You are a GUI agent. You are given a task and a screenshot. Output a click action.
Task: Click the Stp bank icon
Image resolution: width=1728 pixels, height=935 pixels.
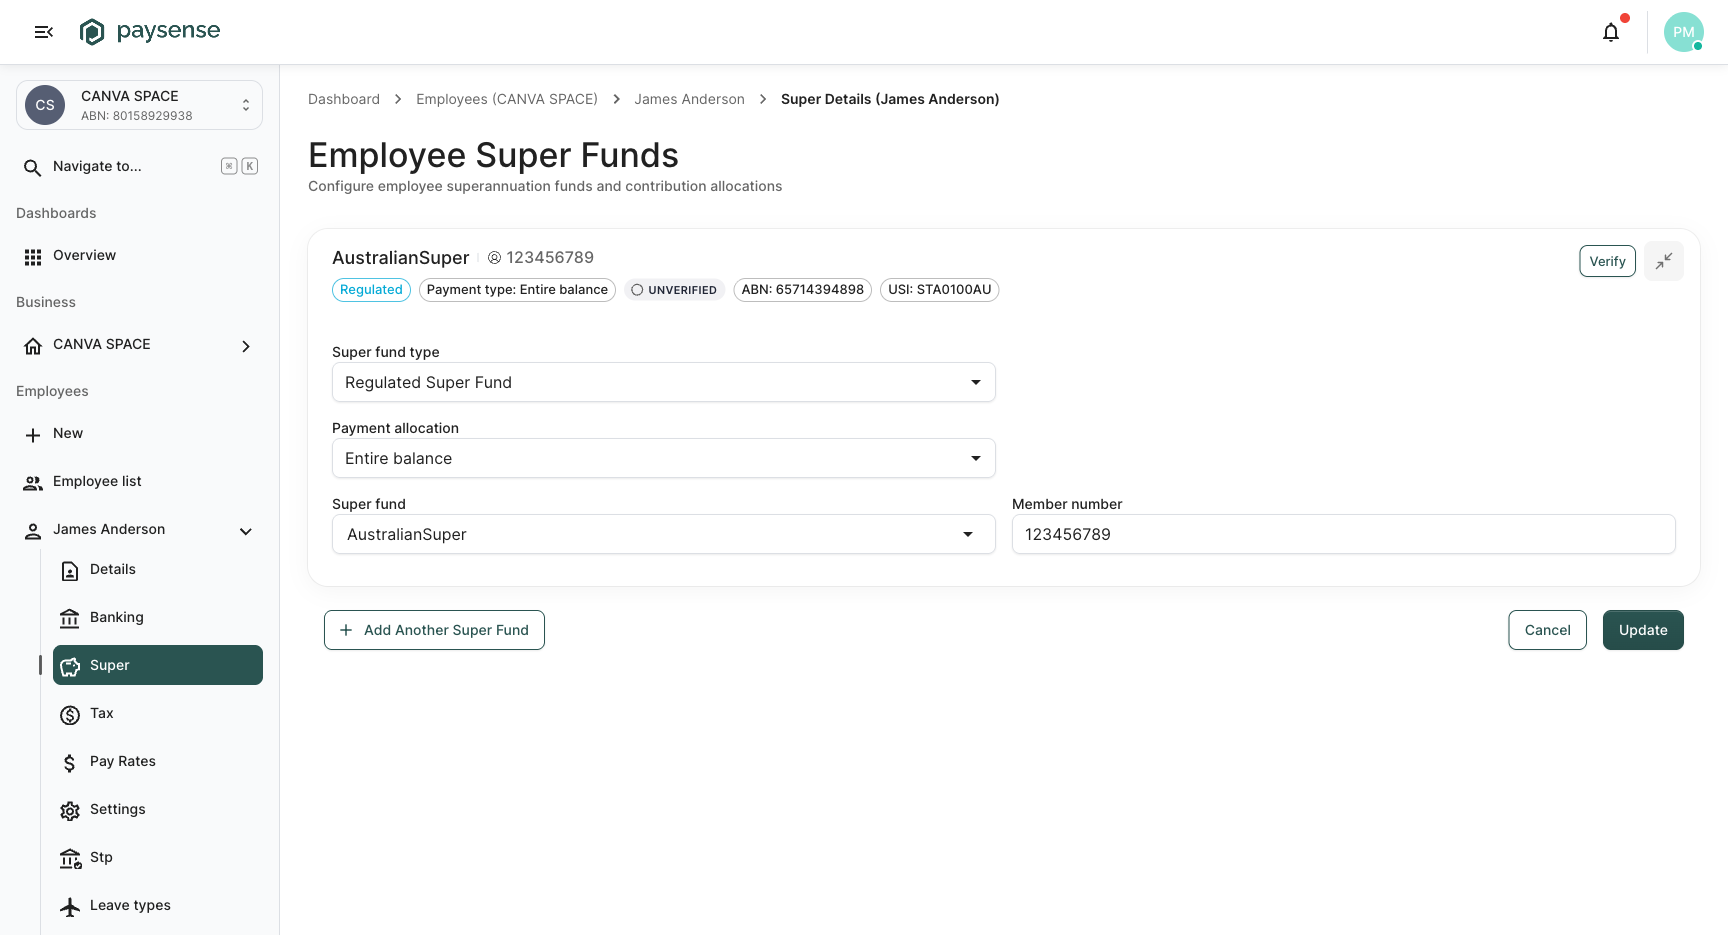(x=70, y=859)
